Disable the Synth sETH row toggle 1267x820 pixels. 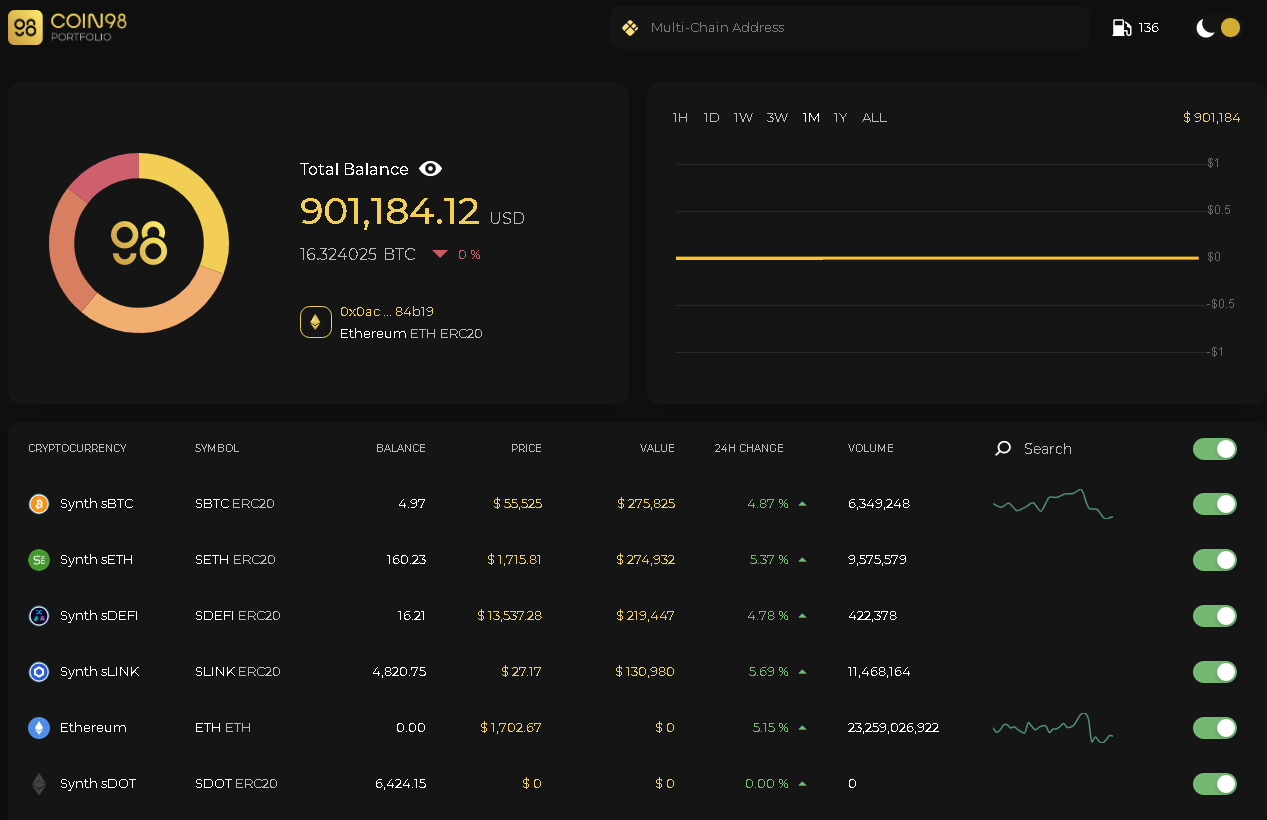pos(1215,560)
